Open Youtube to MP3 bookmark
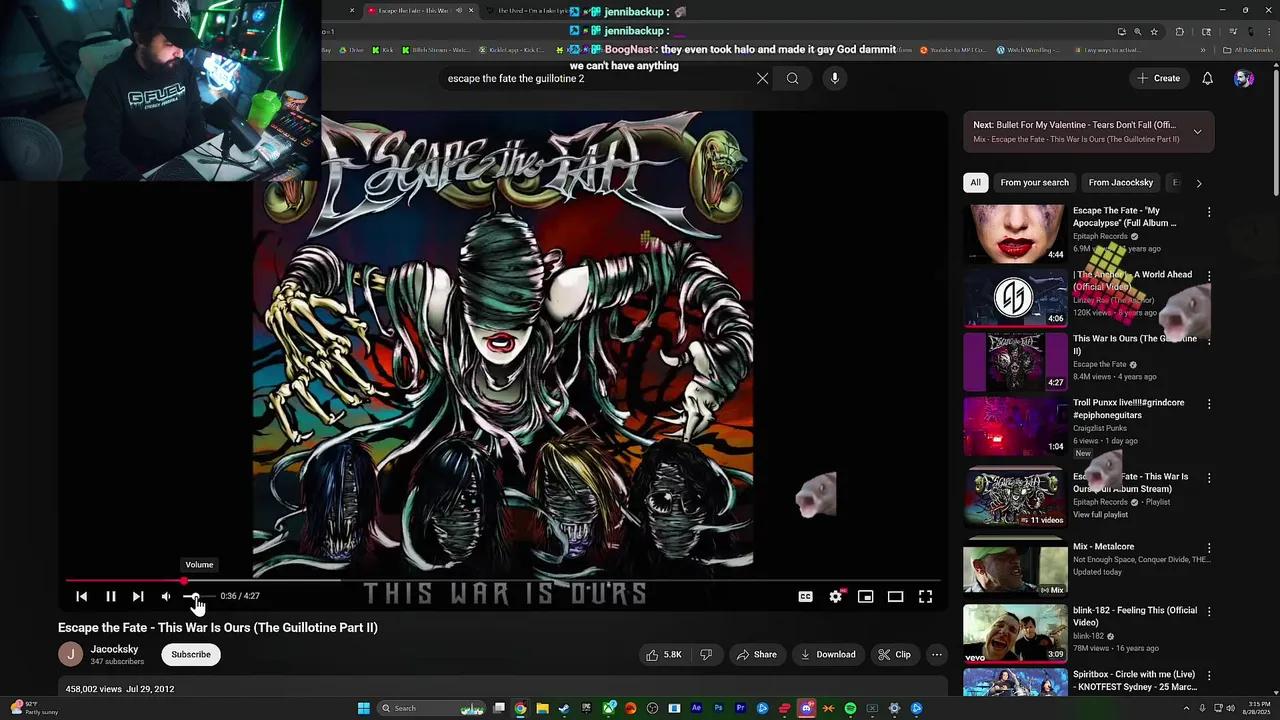 coord(952,50)
